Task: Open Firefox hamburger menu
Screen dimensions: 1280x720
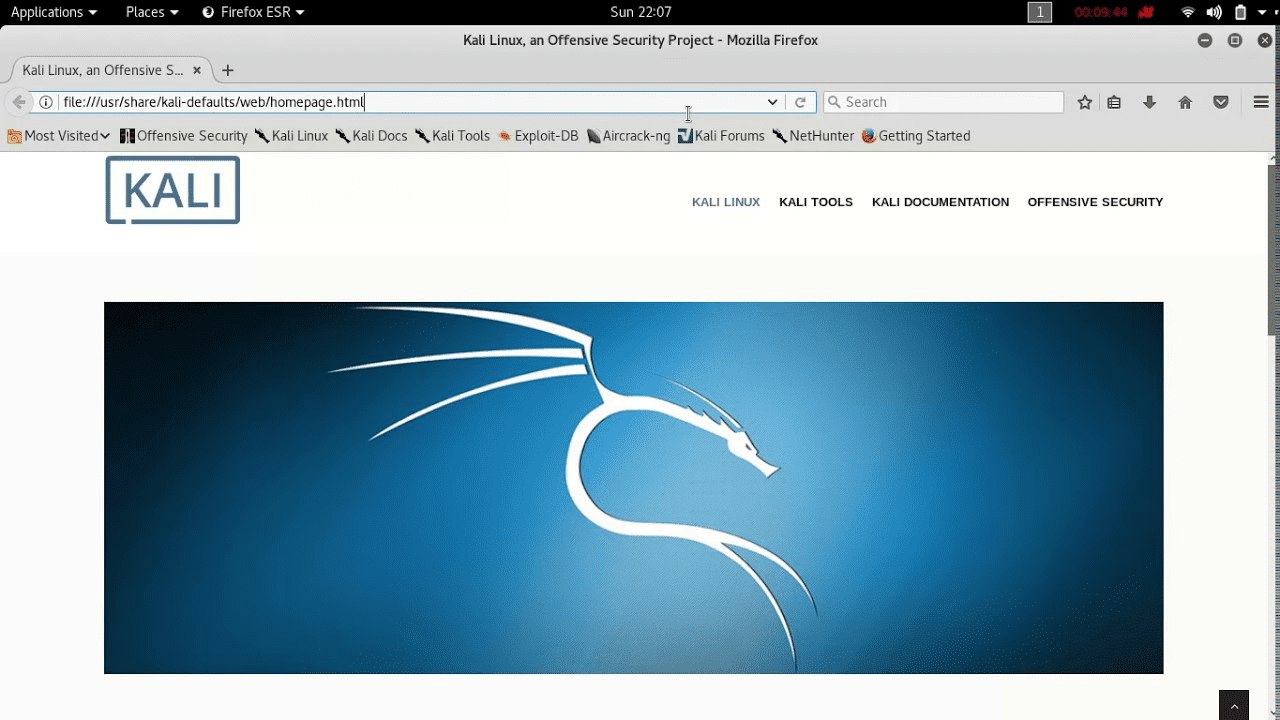Action: point(1261,102)
